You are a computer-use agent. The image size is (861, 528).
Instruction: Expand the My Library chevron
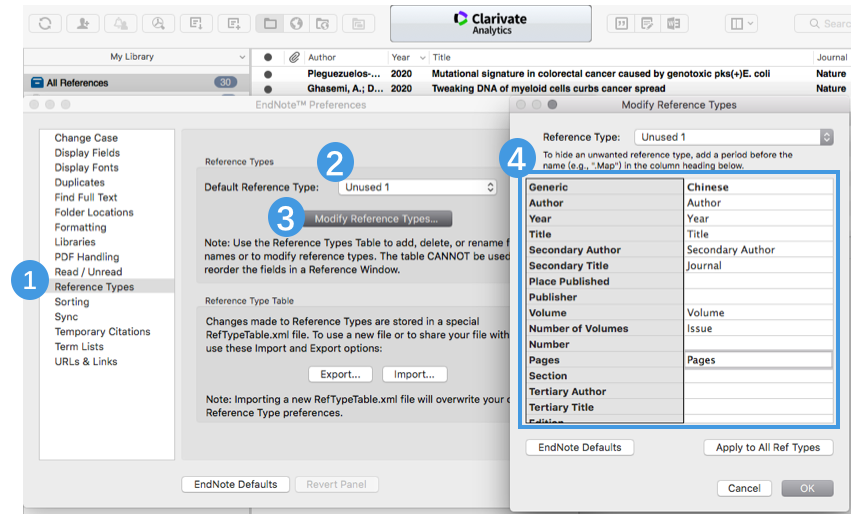(x=242, y=58)
